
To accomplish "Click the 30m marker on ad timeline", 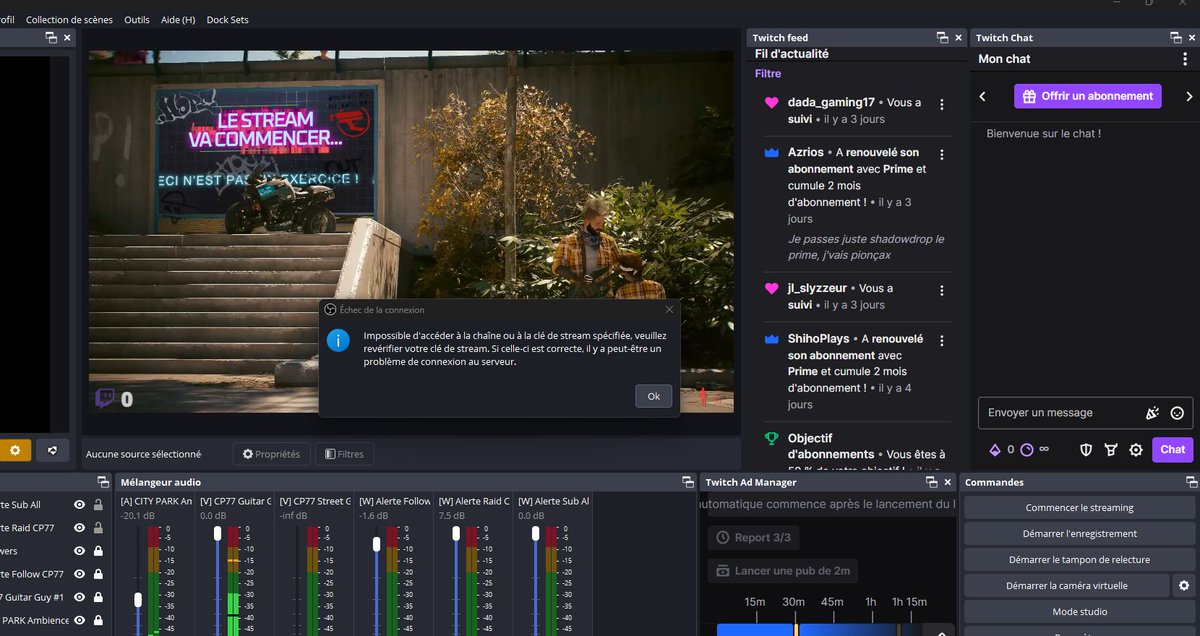I will 794,602.
